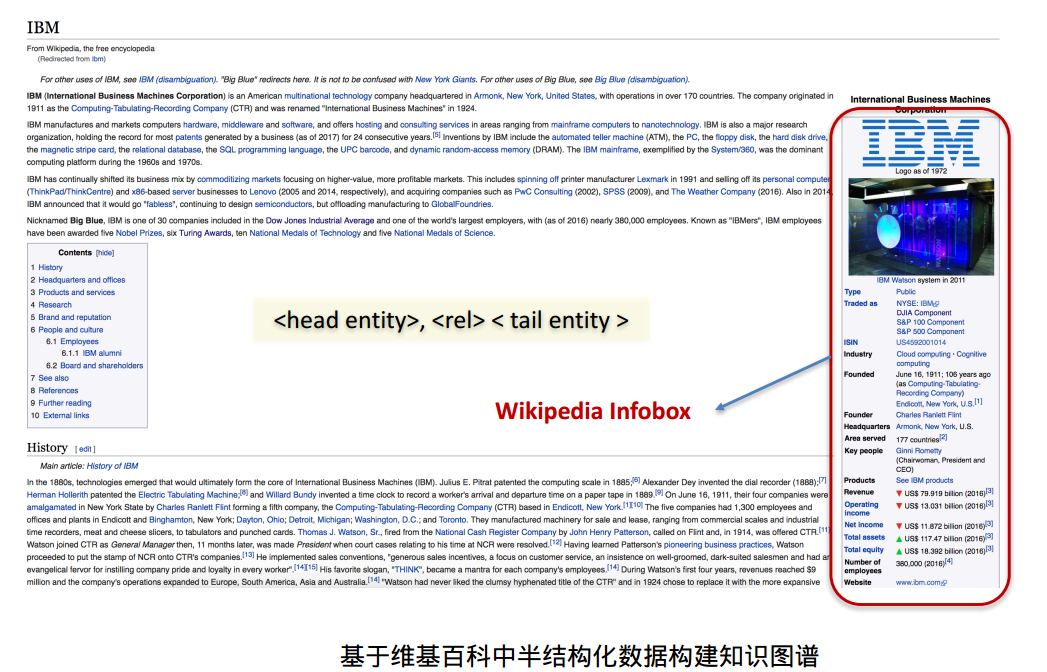Screen dimensions: 1047x672
Task: Open 'Cloud computing' in the Industry row
Action: coord(923,355)
